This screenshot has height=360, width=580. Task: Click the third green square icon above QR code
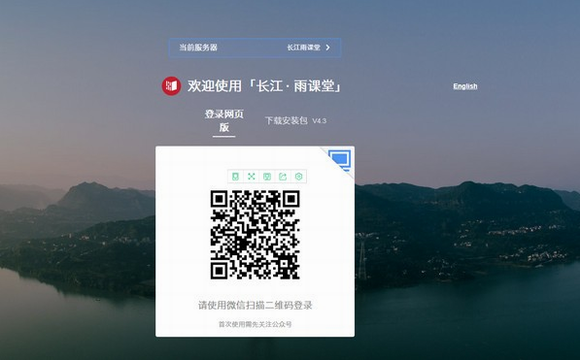click(267, 176)
